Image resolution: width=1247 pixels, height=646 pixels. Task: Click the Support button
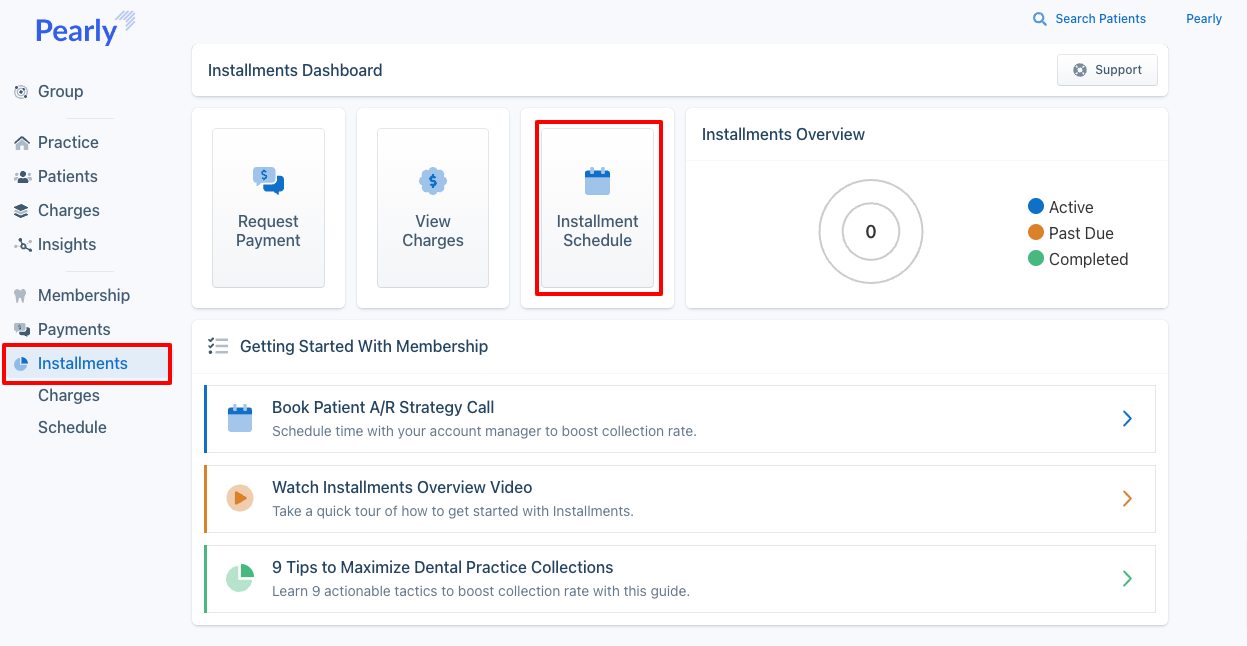tap(1107, 70)
